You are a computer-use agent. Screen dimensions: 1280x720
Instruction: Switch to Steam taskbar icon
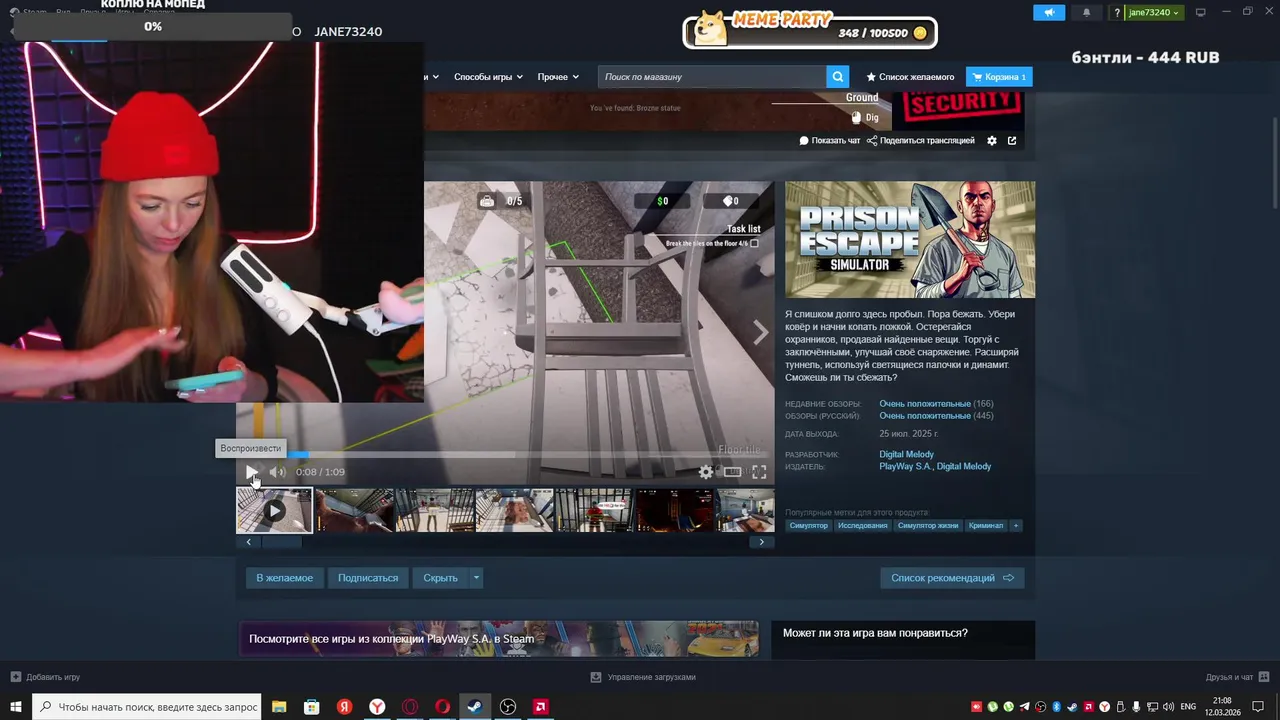pos(475,707)
